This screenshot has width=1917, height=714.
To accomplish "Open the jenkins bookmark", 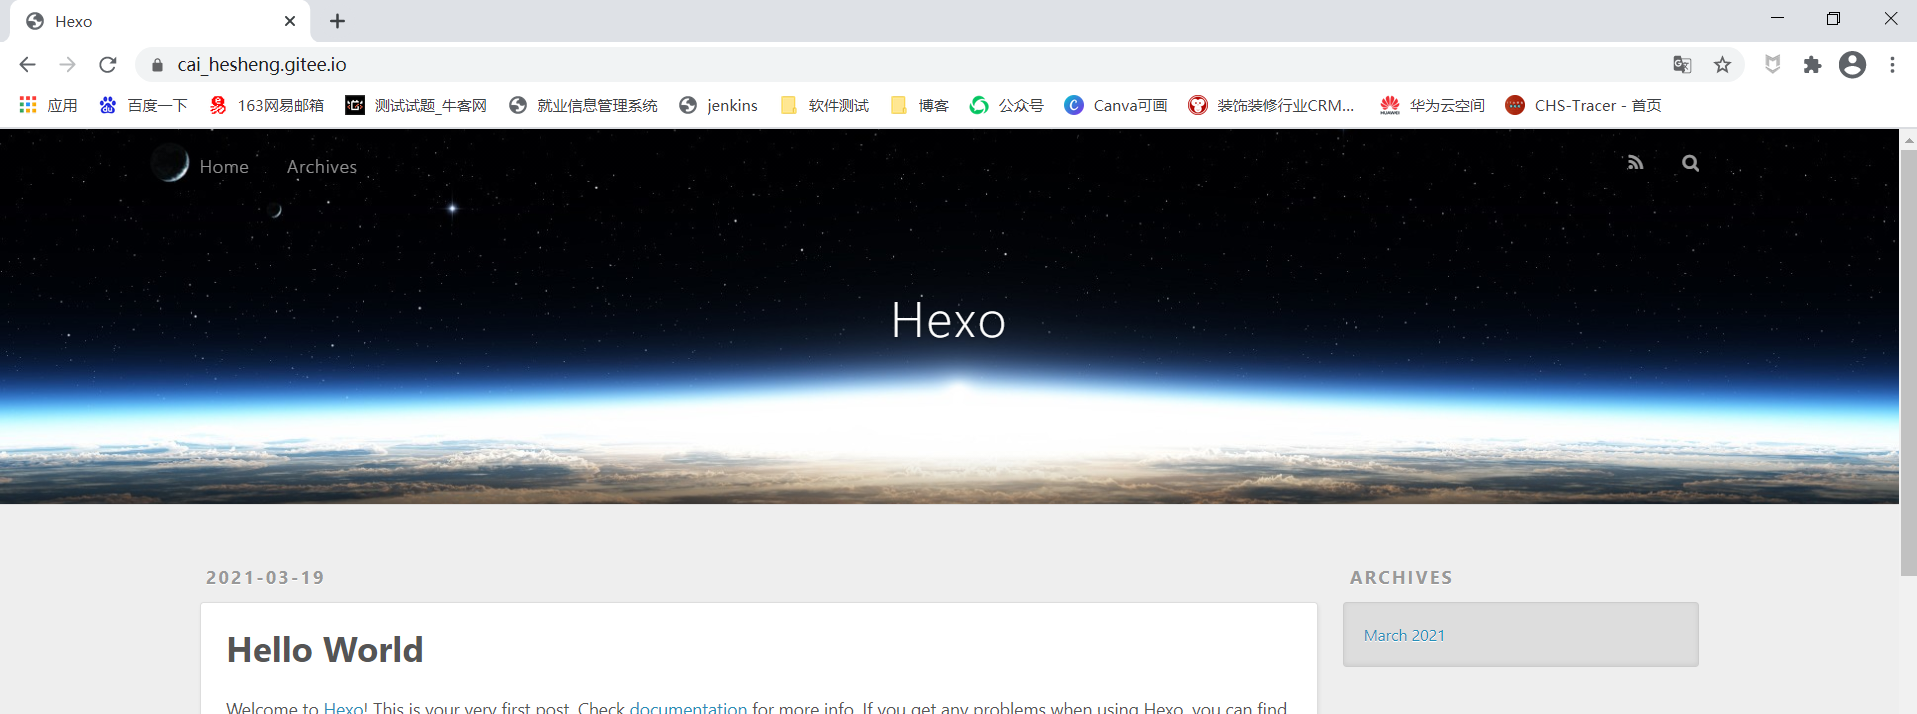I will pyautogui.click(x=718, y=105).
